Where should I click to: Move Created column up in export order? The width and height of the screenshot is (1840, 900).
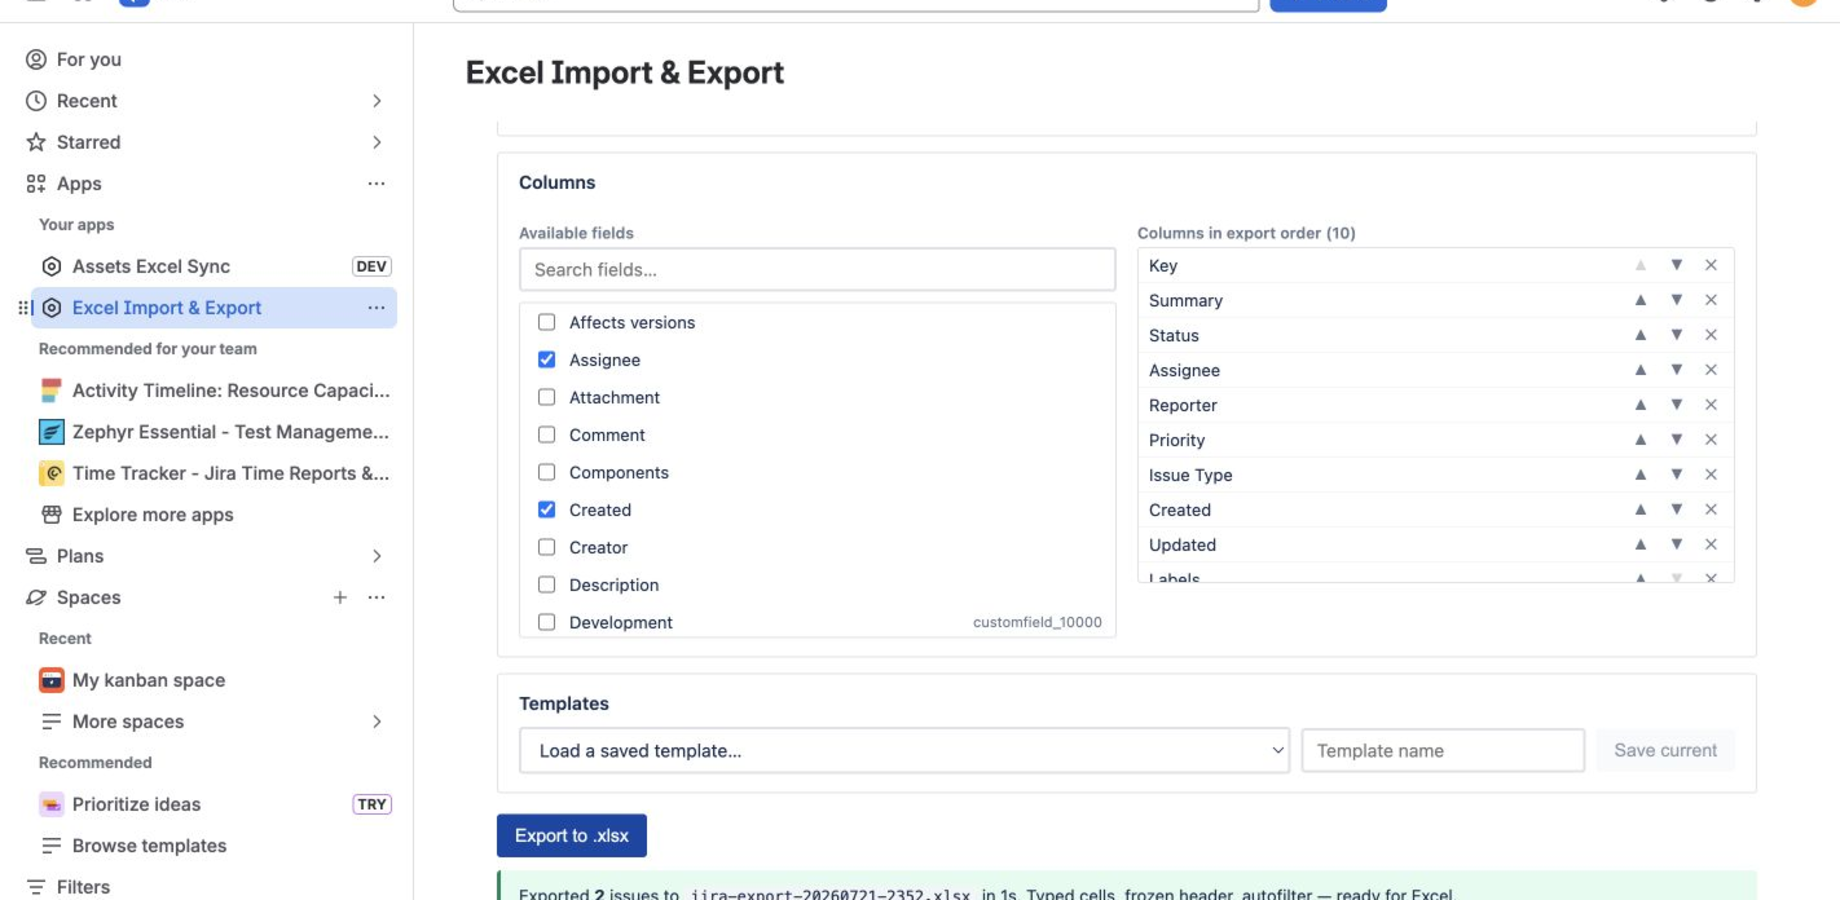pyautogui.click(x=1640, y=510)
